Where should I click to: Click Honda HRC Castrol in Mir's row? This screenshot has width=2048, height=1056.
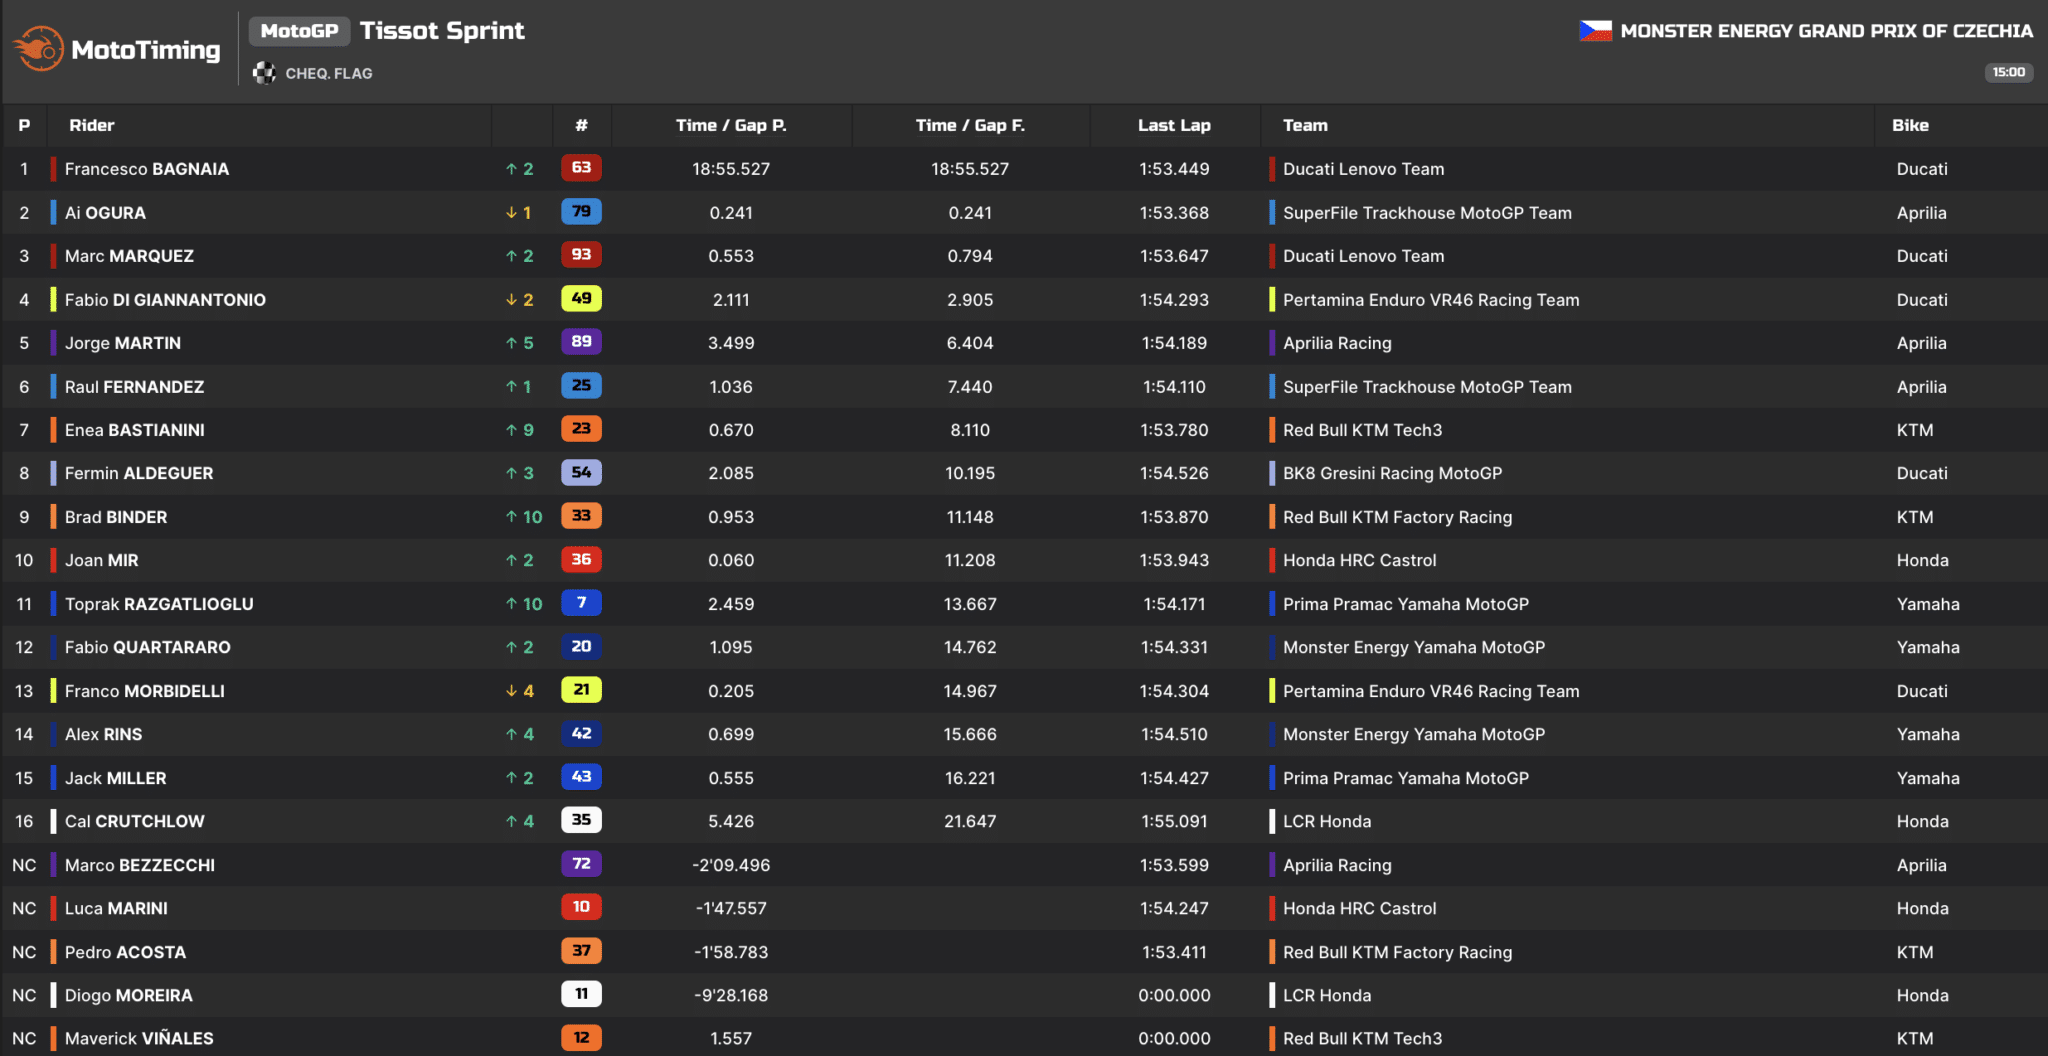(x=1359, y=560)
